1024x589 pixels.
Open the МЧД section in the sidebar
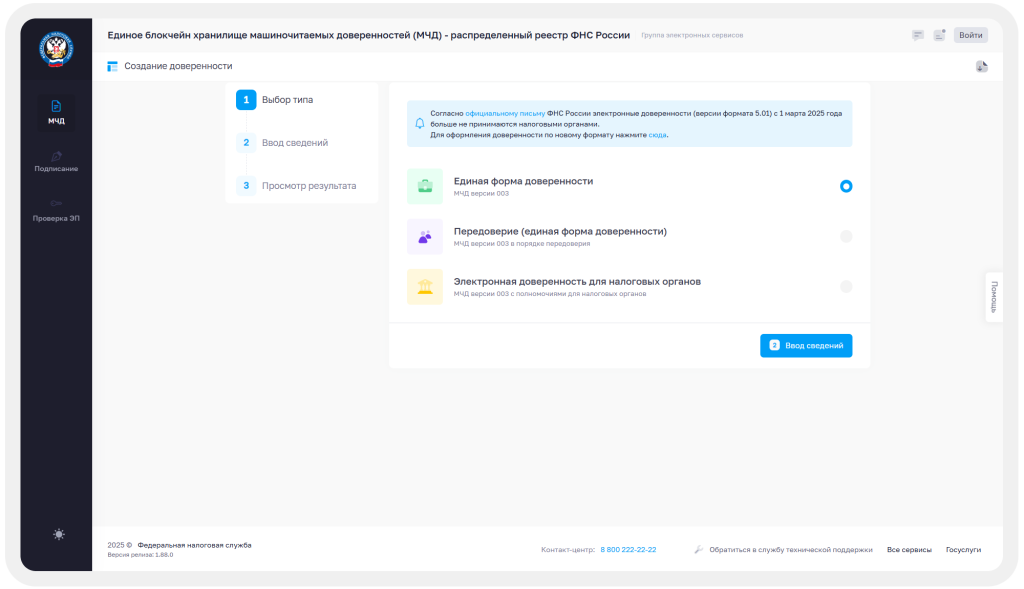[56, 114]
